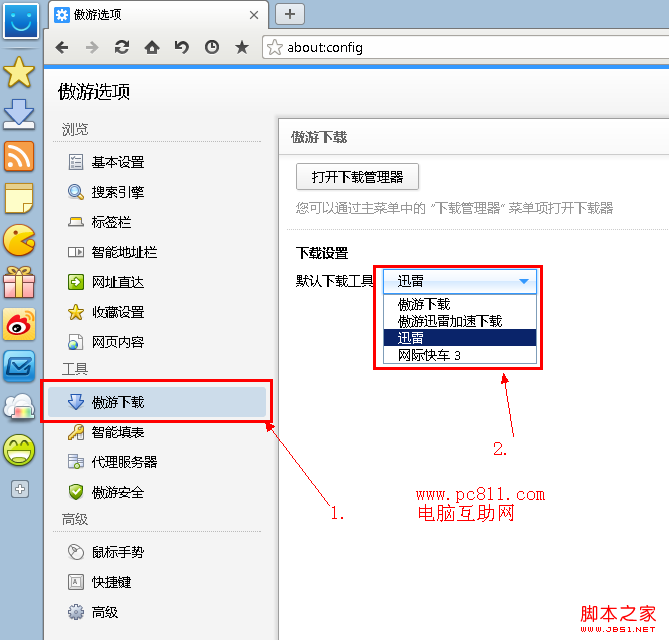Open the cloud sidebar icon
The image size is (669, 640).
coord(19,407)
